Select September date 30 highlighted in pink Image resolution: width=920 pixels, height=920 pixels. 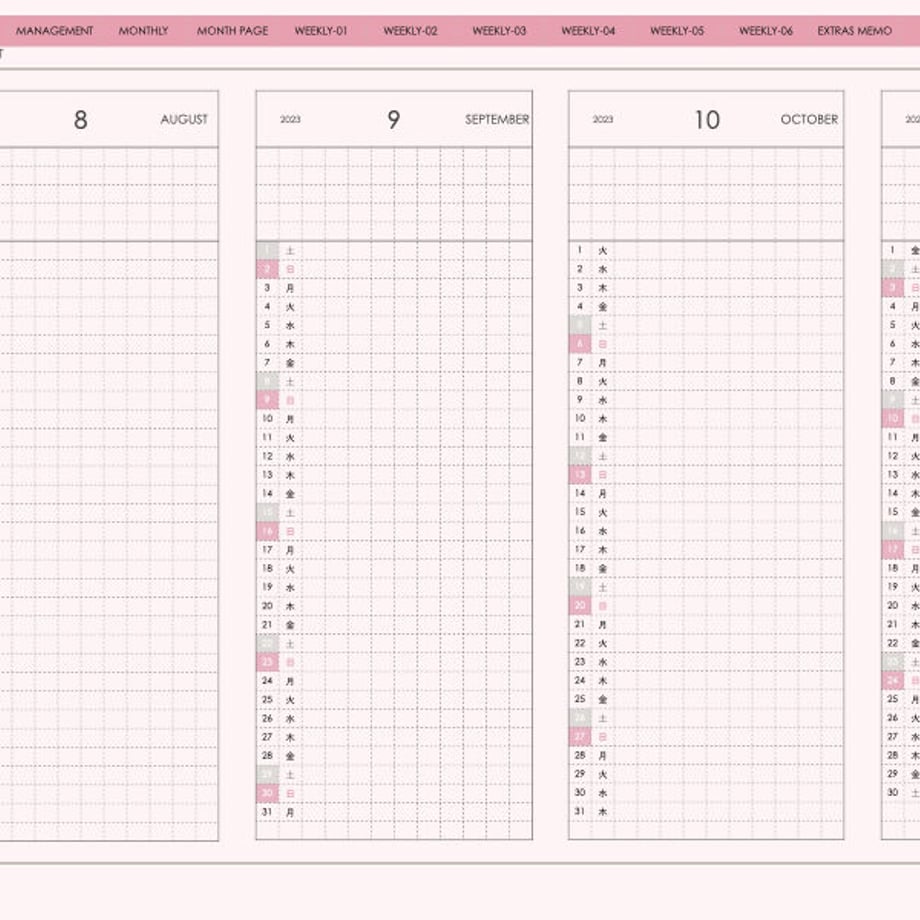pyautogui.click(x=268, y=793)
